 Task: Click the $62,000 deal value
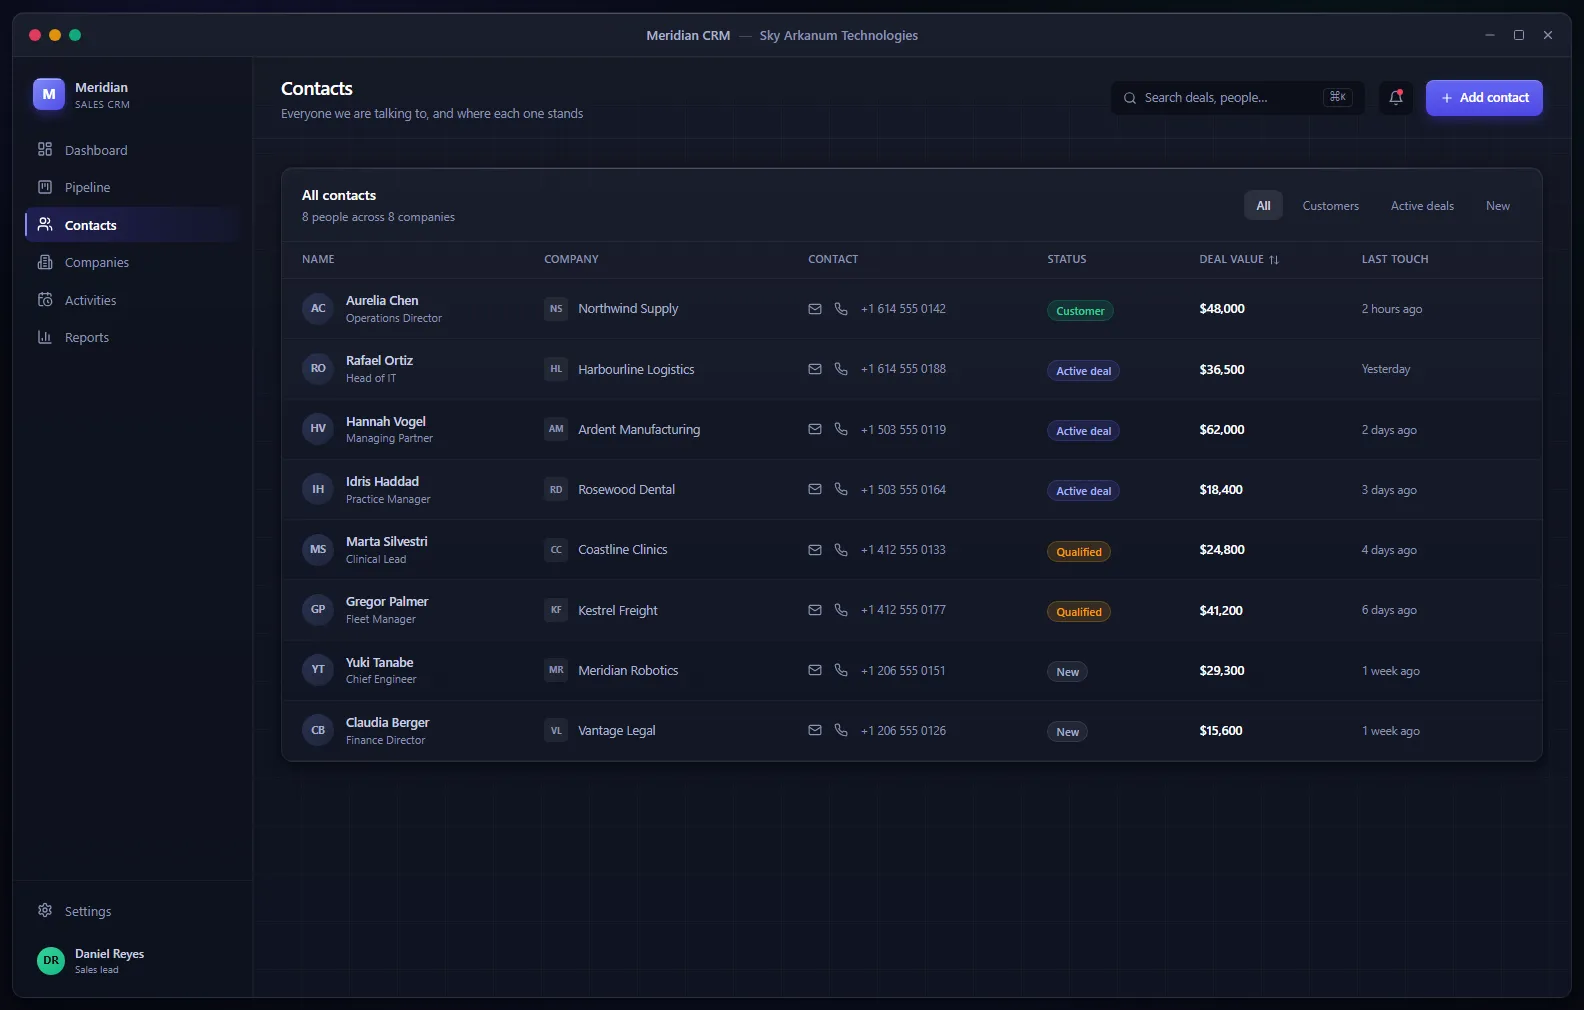coord(1222,430)
